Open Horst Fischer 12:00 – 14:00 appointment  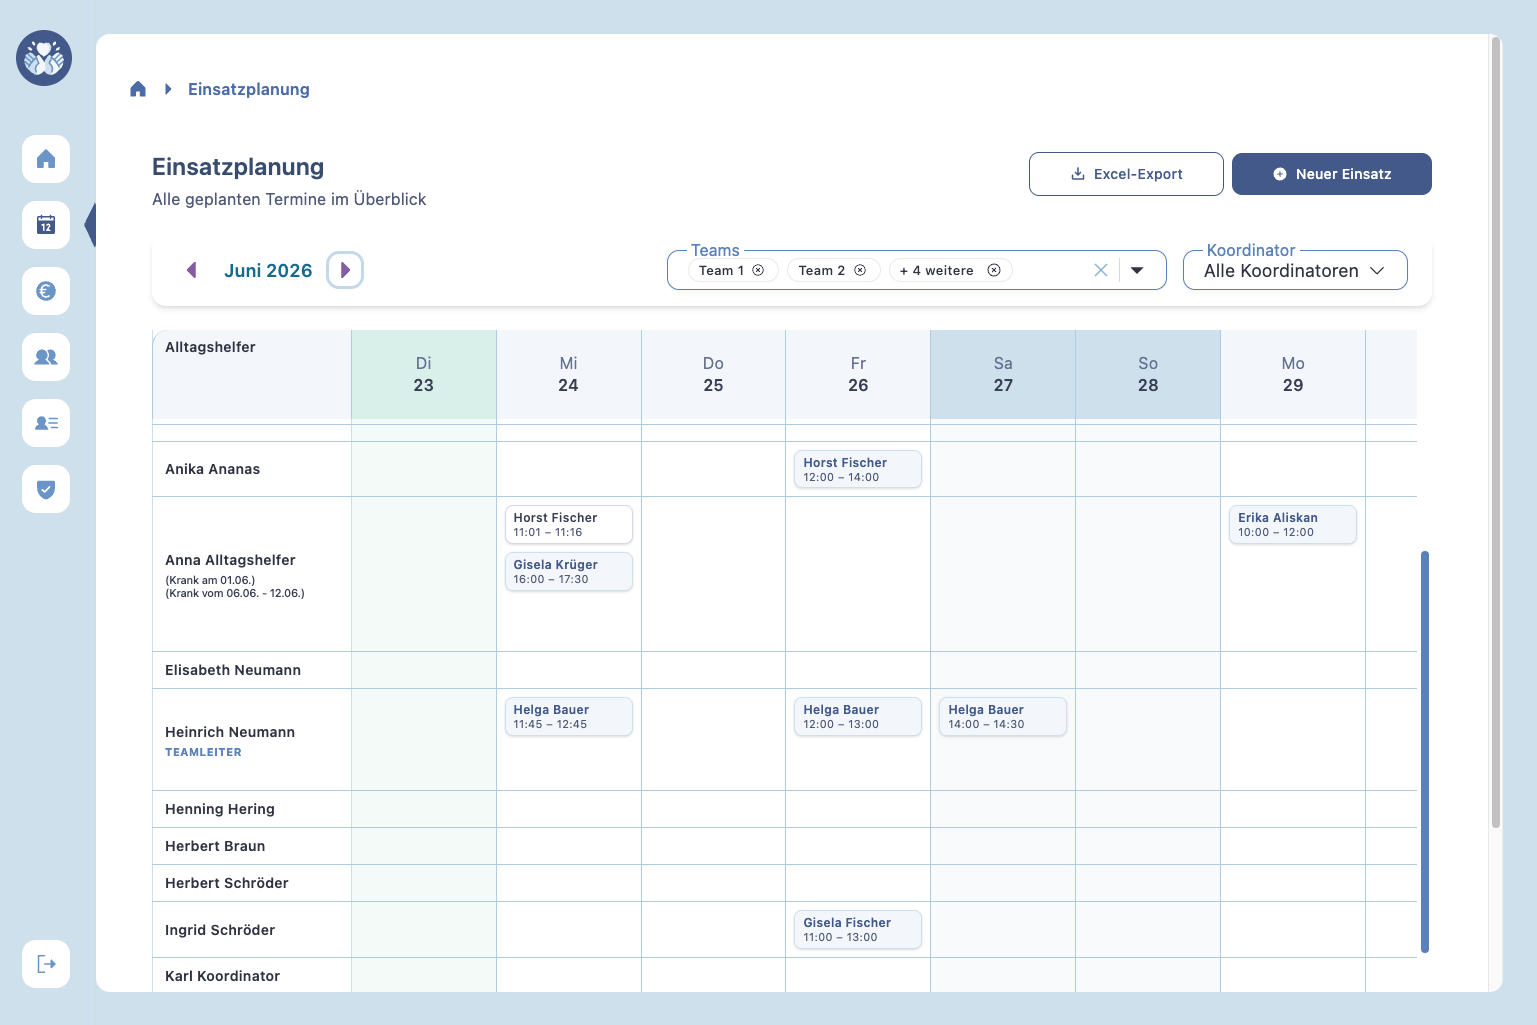click(x=858, y=469)
